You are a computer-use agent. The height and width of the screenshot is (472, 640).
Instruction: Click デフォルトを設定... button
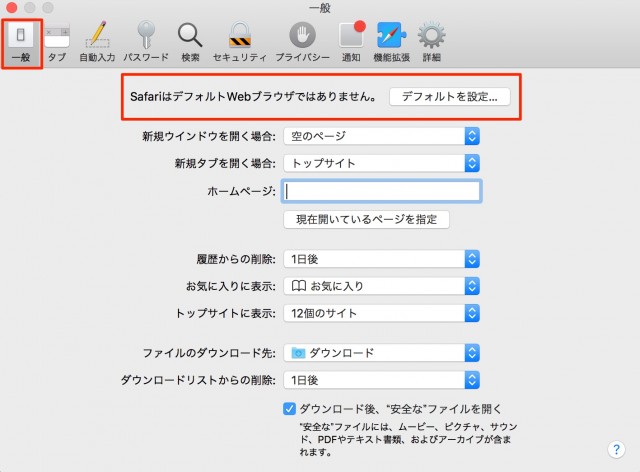pyautogui.click(x=449, y=97)
